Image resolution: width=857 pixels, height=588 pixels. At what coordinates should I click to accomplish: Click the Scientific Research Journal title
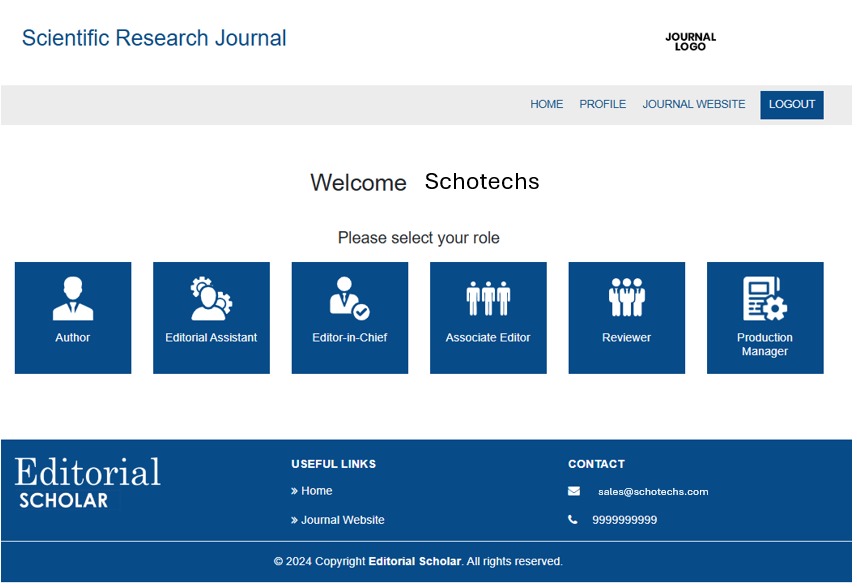(x=154, y=39)
